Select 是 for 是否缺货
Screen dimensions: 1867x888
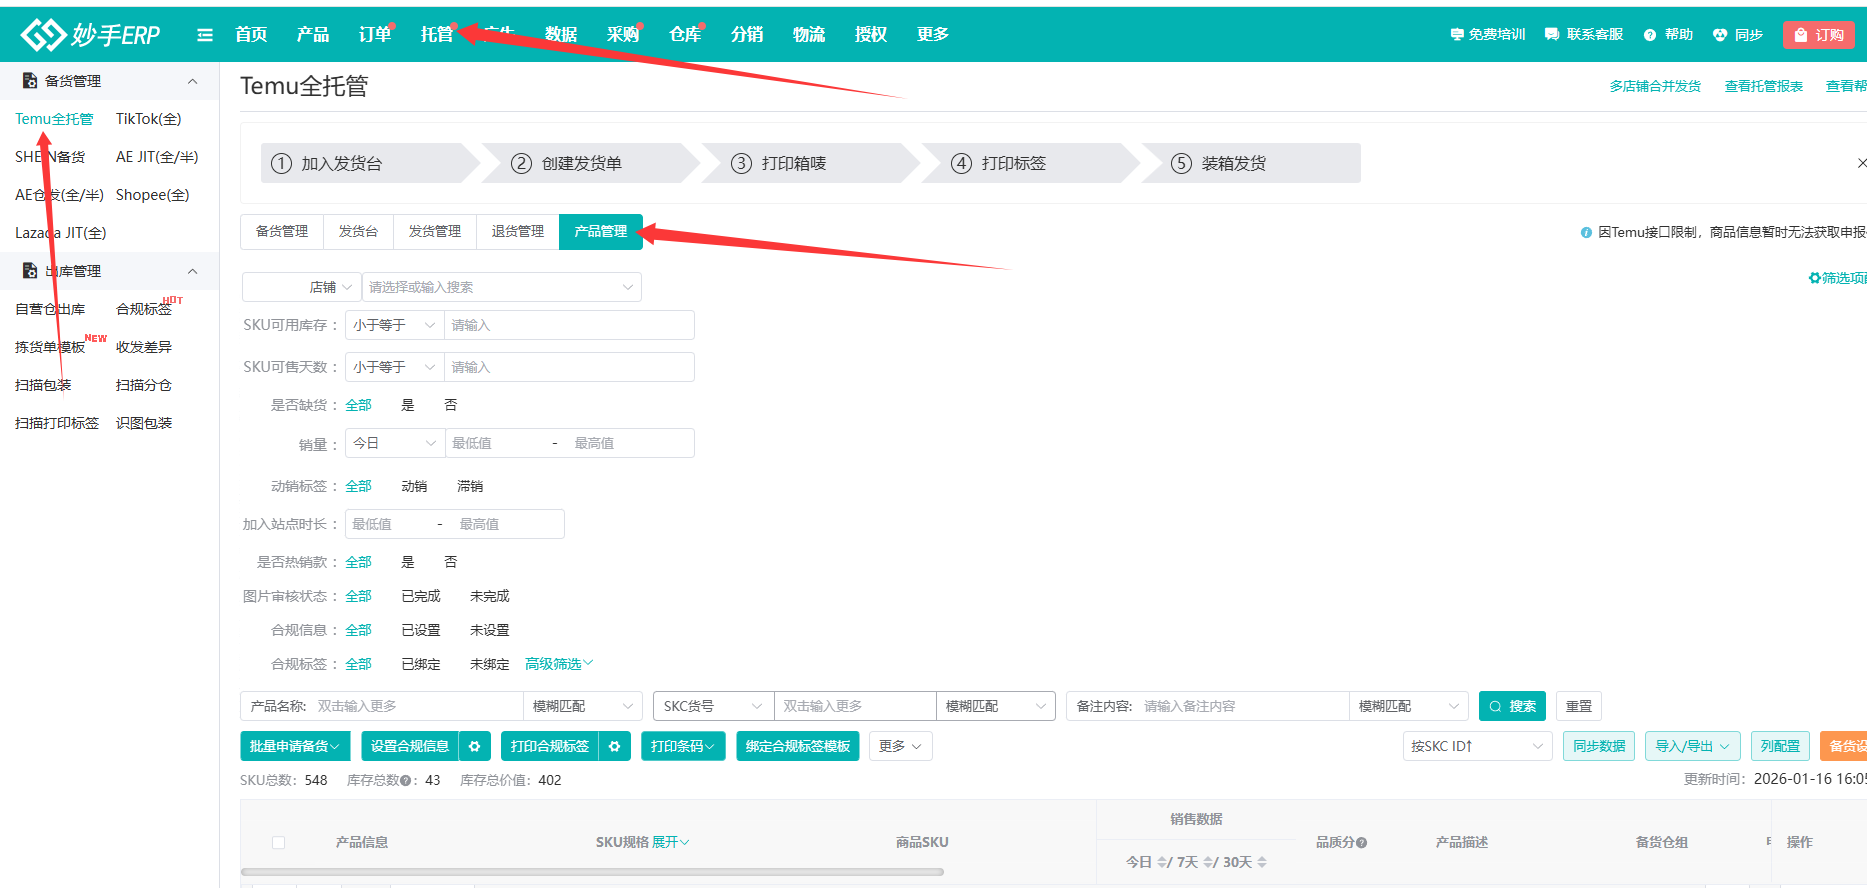[x=408, y=405]
